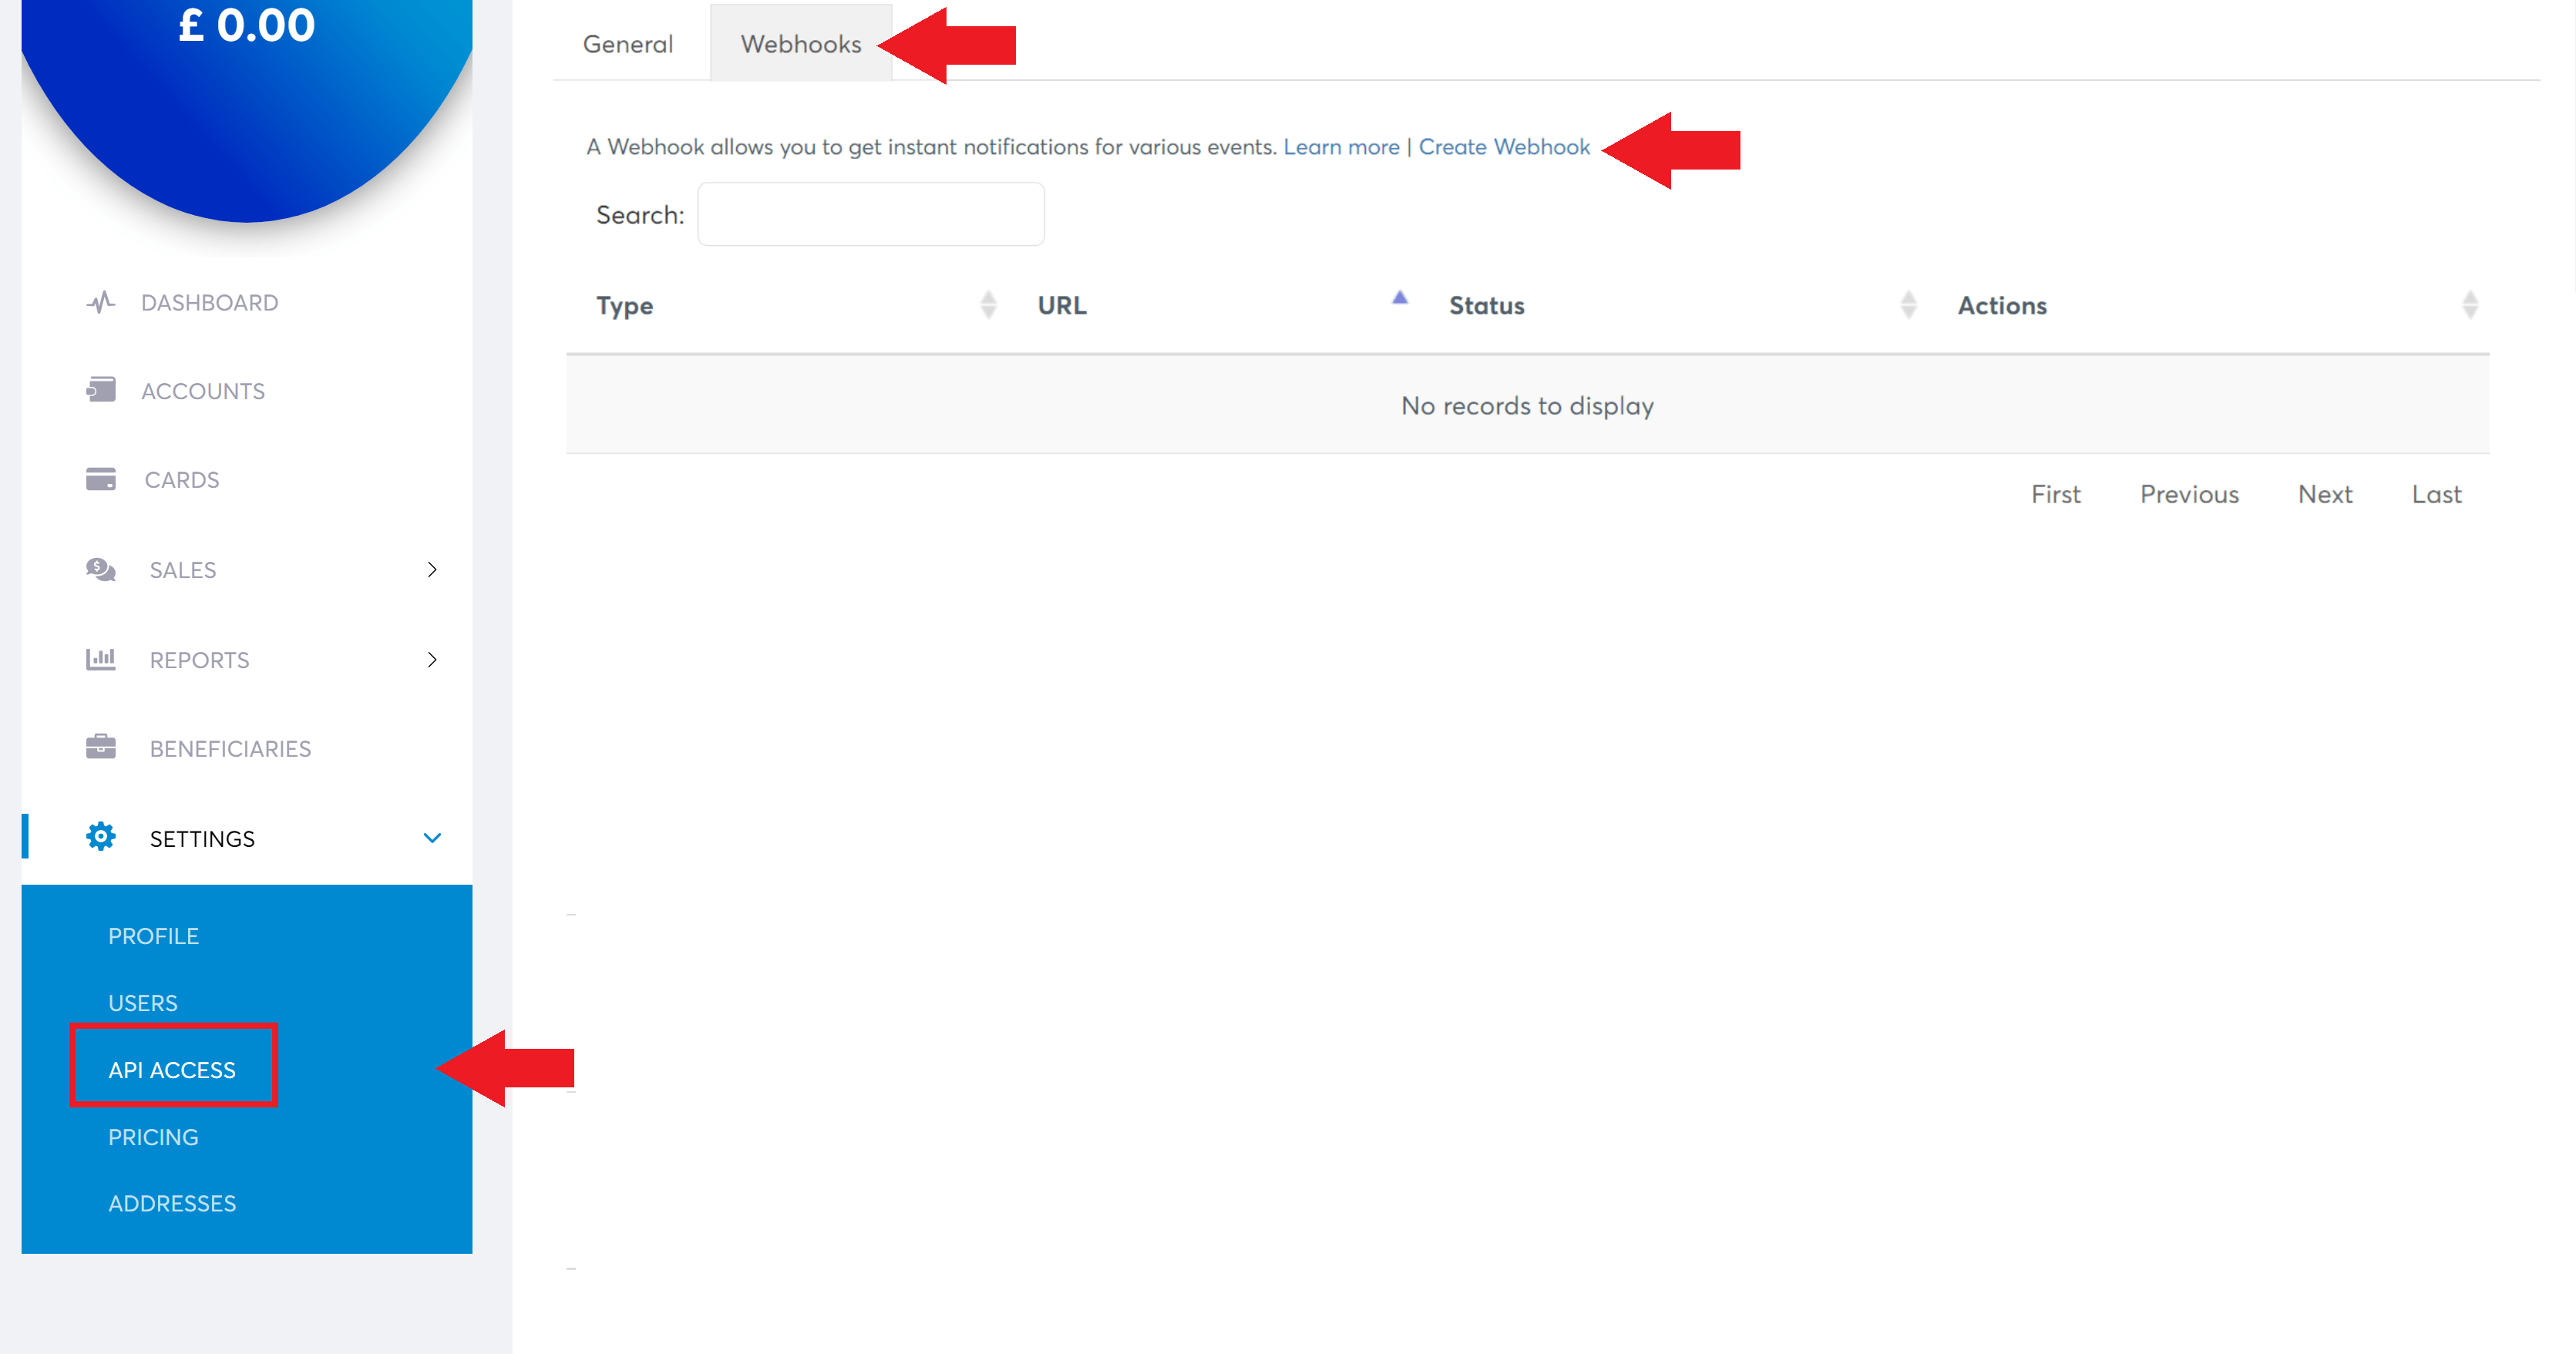Click the Reports bar chart icon
The image size is (2576, 1354).
click(100, 659)
